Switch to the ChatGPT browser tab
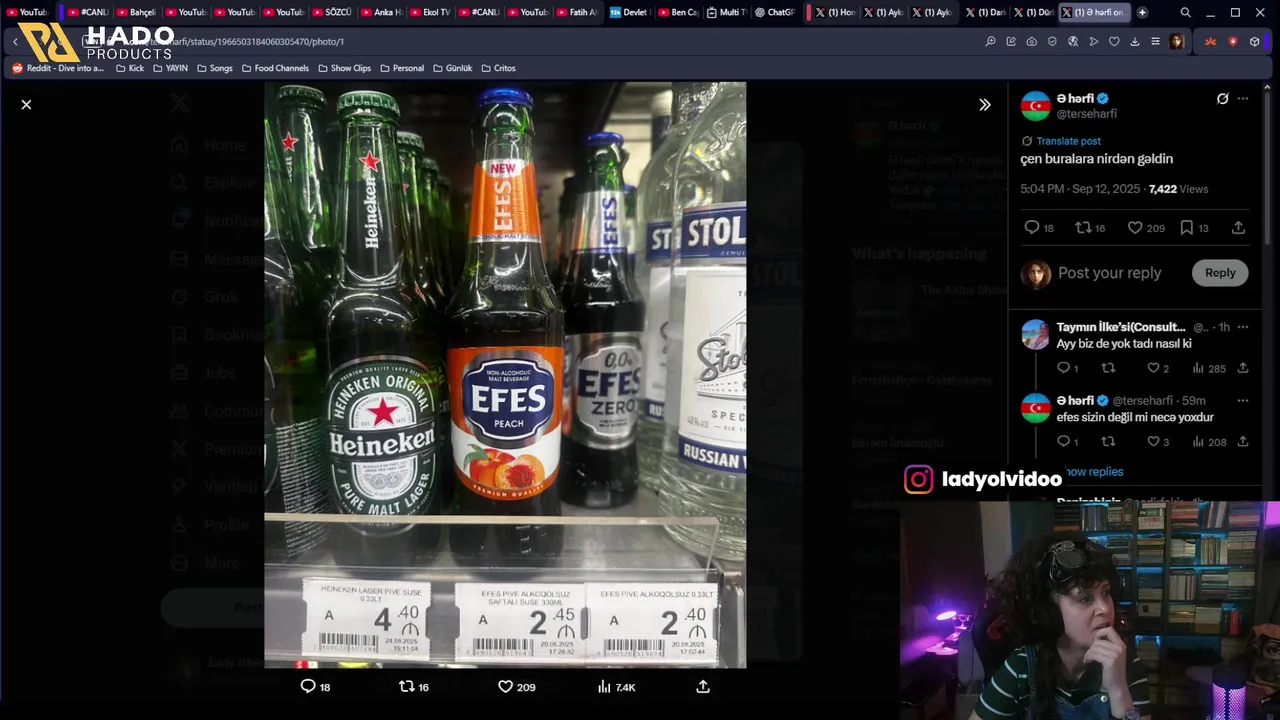Screen dimensions: 1280x720 tap(774, 12)
